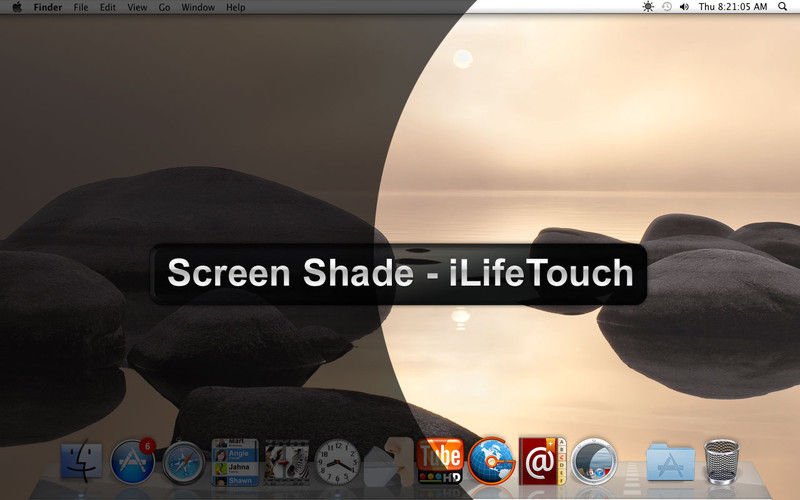This screenshot has height=500, width=800.
Task: Launch the Screen Shade app in Dock
Action: pos(594,461)
